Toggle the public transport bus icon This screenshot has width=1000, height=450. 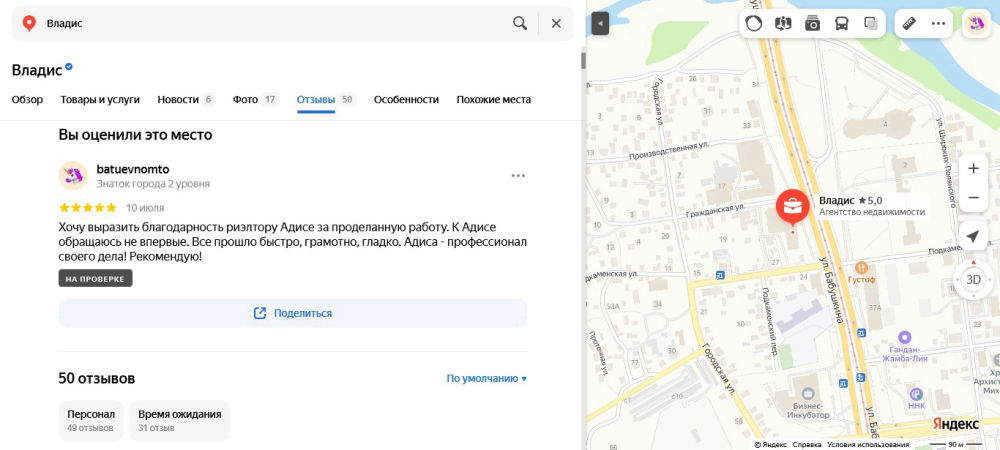tap(842, 24)
